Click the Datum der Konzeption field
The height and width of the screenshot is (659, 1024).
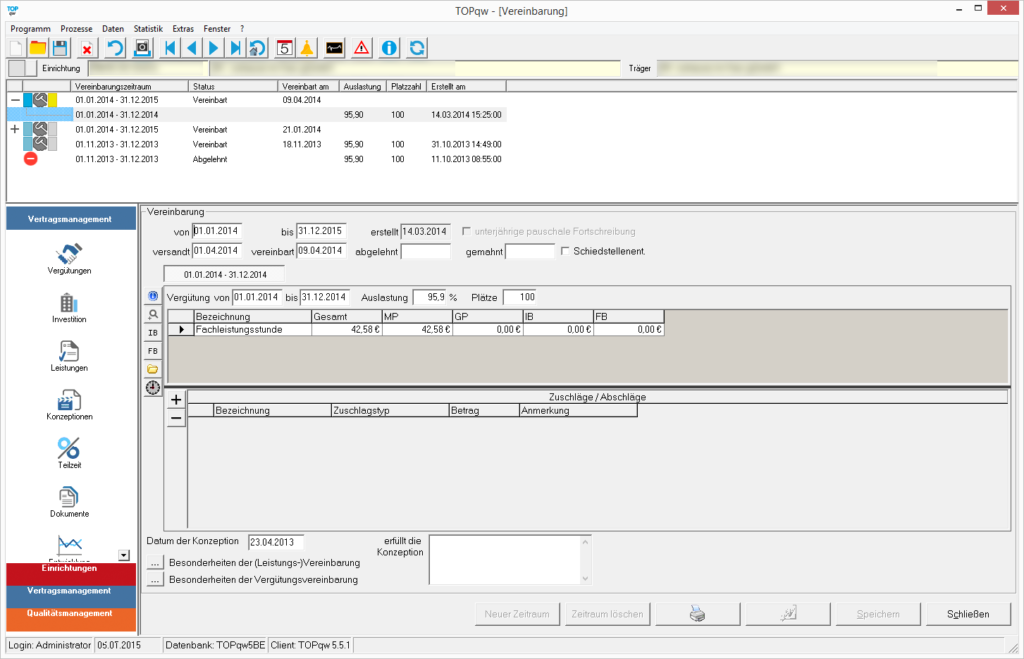276,542
